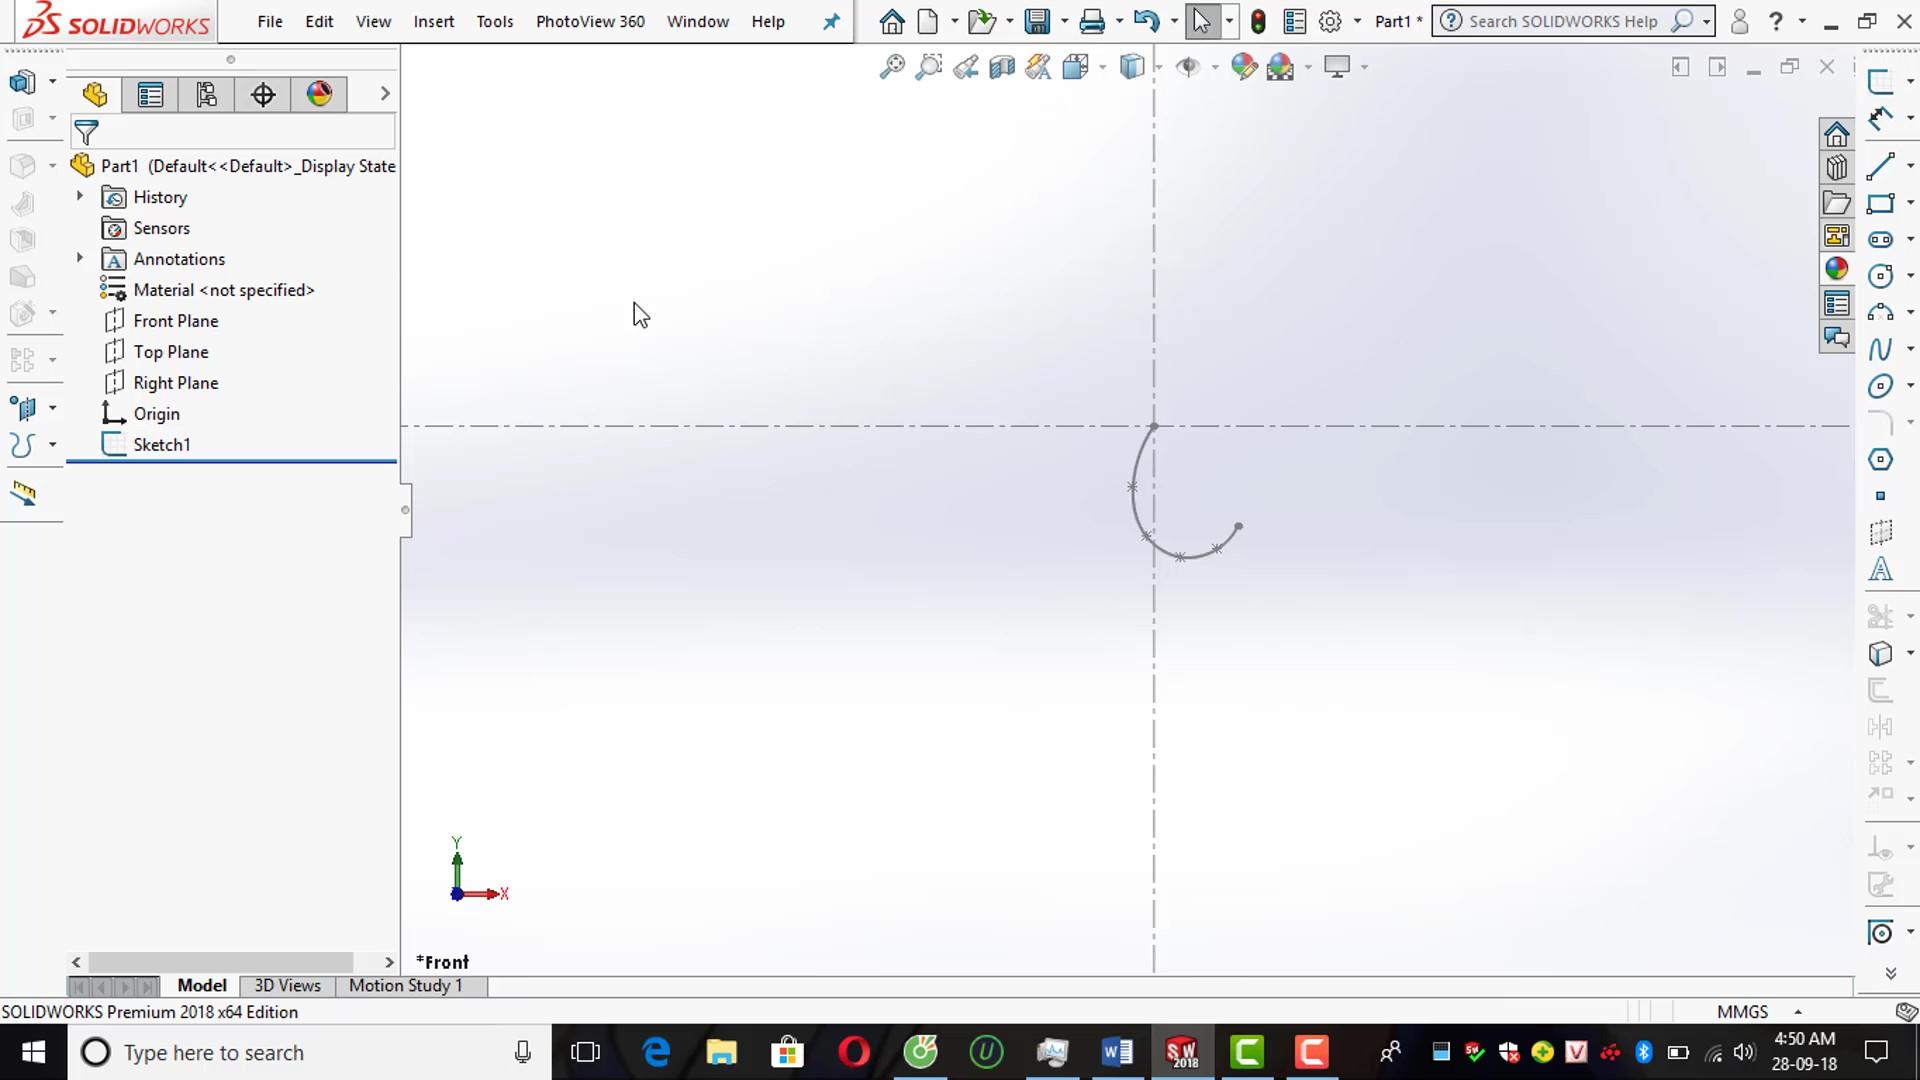This screenshot has height=1080, width=1920.
Task: Click the Zoom to Fit icon
Action: (x=891, y=67)
